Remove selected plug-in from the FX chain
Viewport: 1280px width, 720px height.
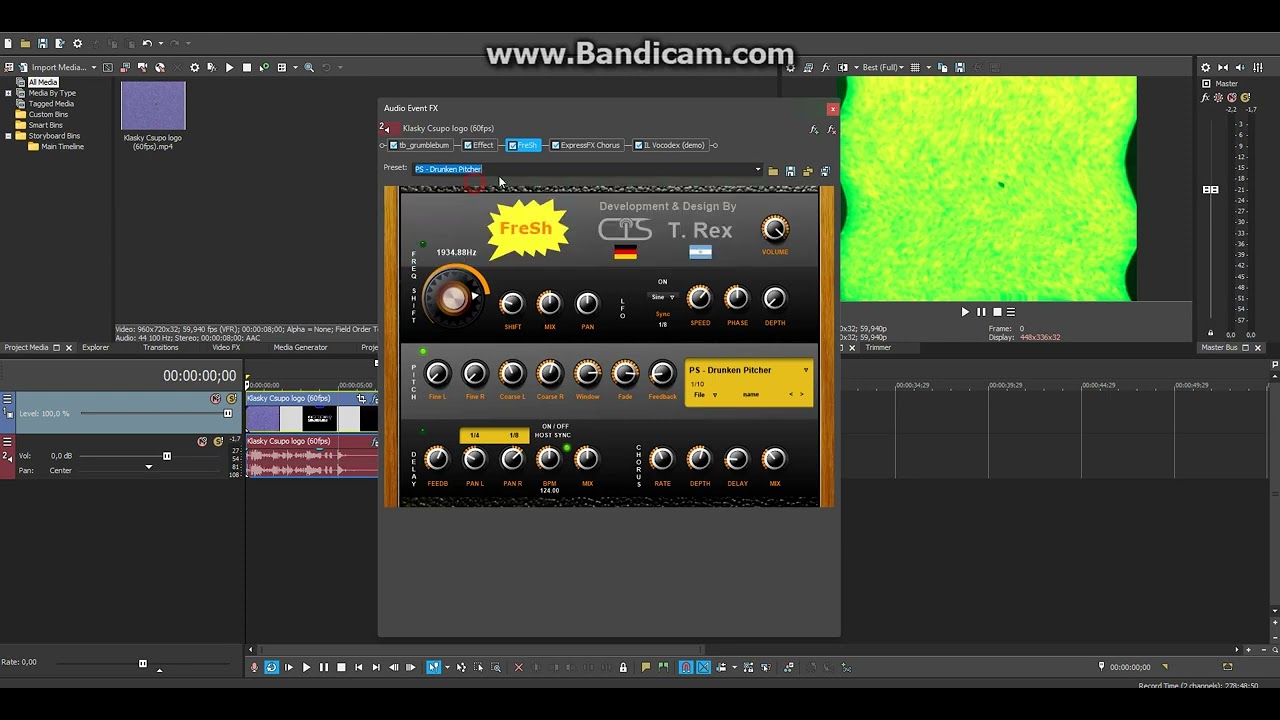[830, 129]
